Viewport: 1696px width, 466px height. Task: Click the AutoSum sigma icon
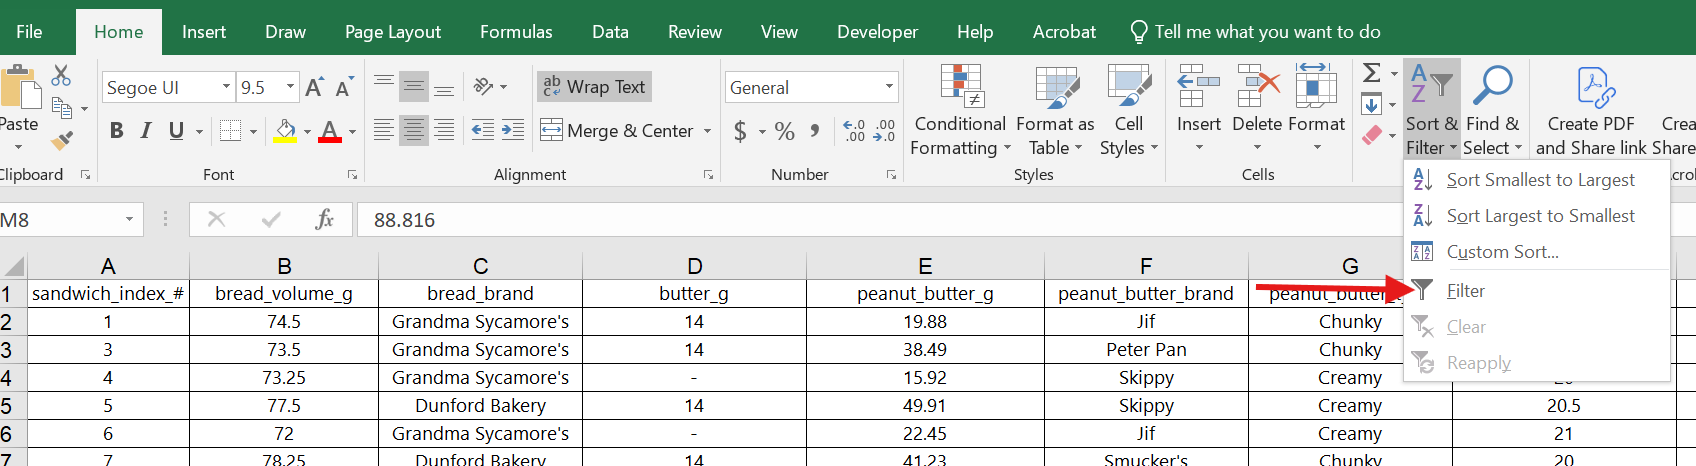(x=1372, y=72)
